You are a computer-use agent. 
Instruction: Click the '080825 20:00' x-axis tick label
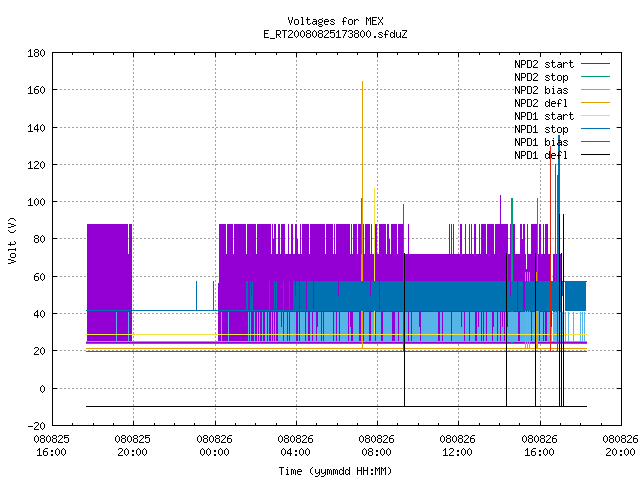coord(133,446)
